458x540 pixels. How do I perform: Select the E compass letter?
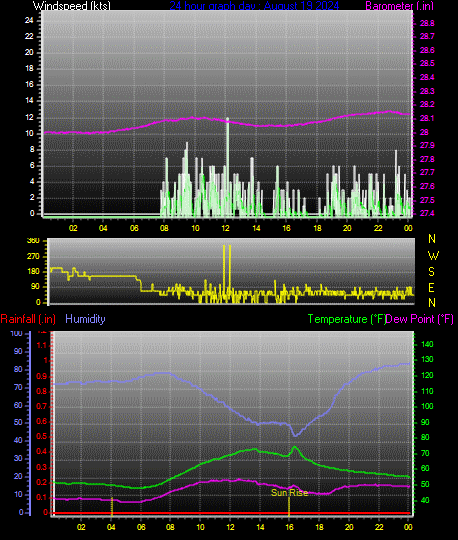[x=431, y=288]
